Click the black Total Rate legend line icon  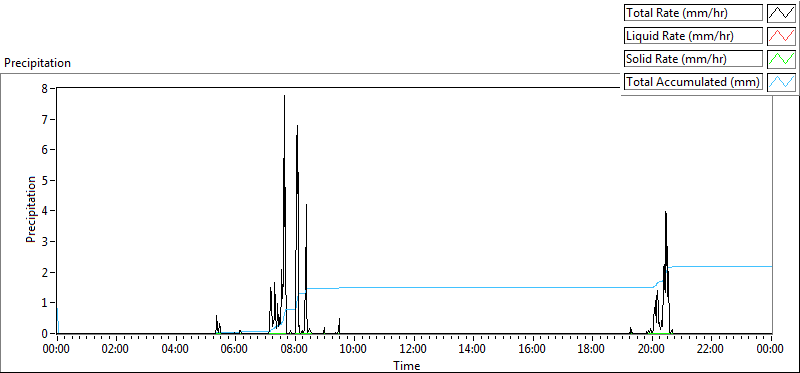781,13
